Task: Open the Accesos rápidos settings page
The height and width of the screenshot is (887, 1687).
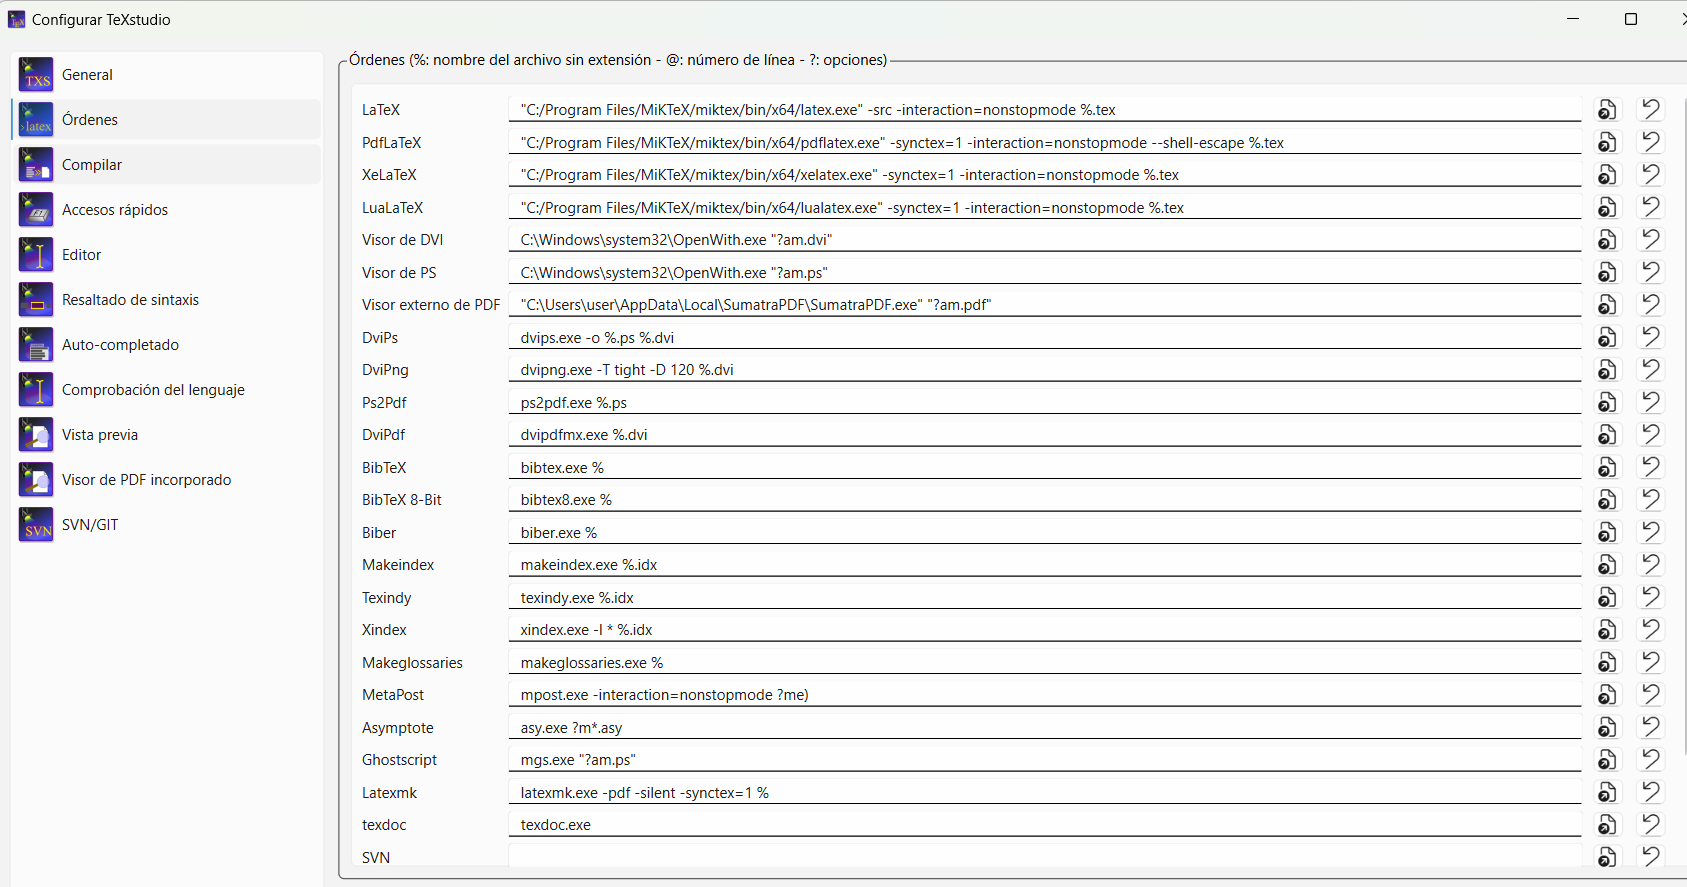Action: [x=166, y=210]
